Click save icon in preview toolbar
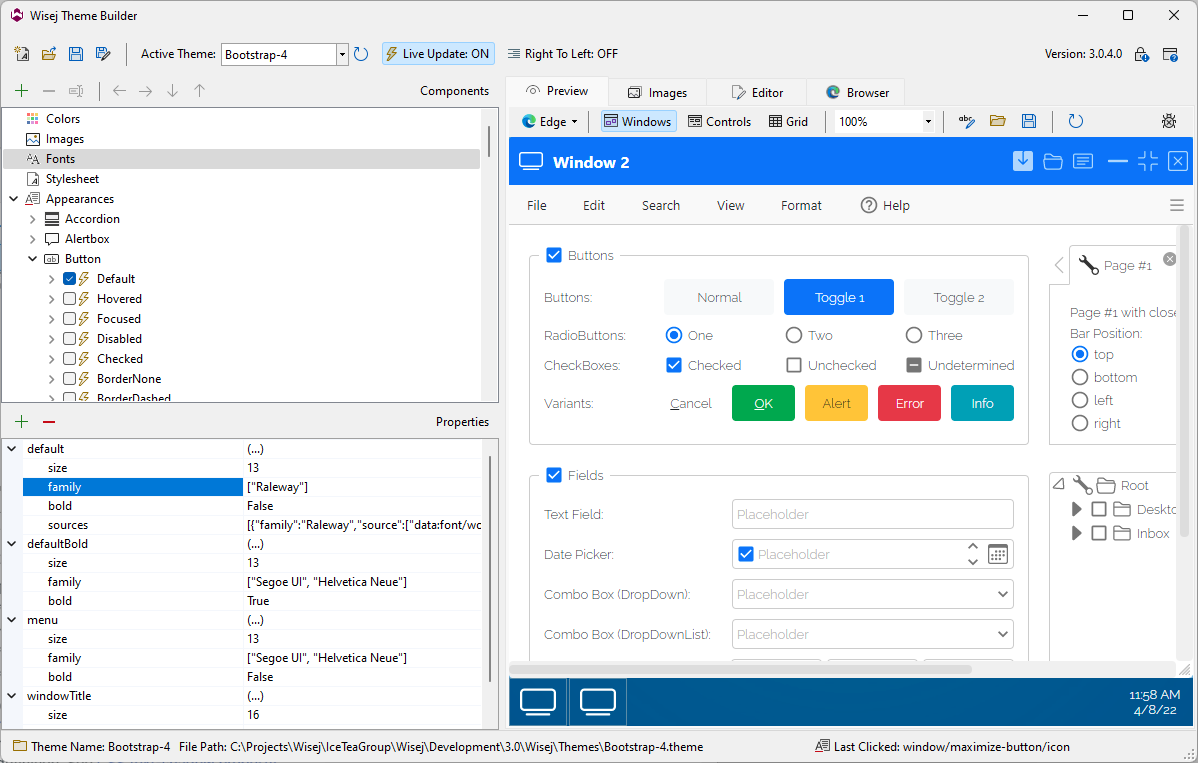This screenshot has width=1198, height=763. click(1029, 121)
